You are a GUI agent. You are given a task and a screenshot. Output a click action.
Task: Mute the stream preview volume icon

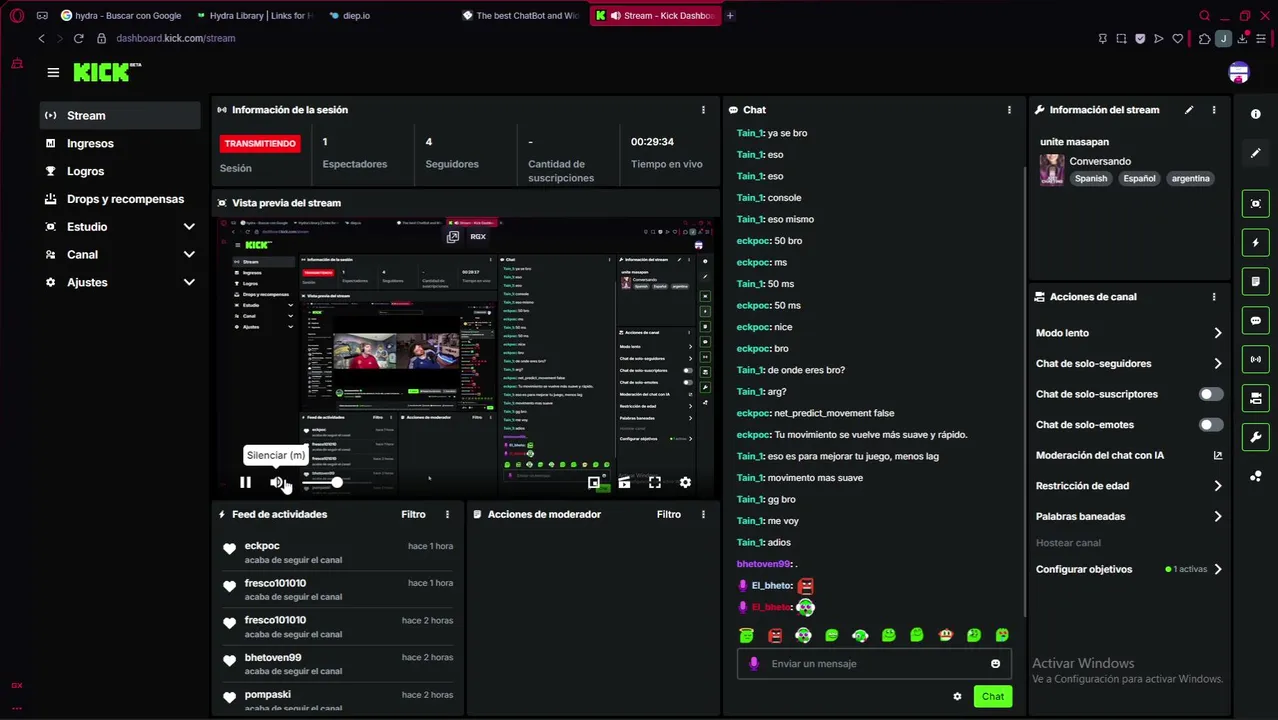coord(277,483)
